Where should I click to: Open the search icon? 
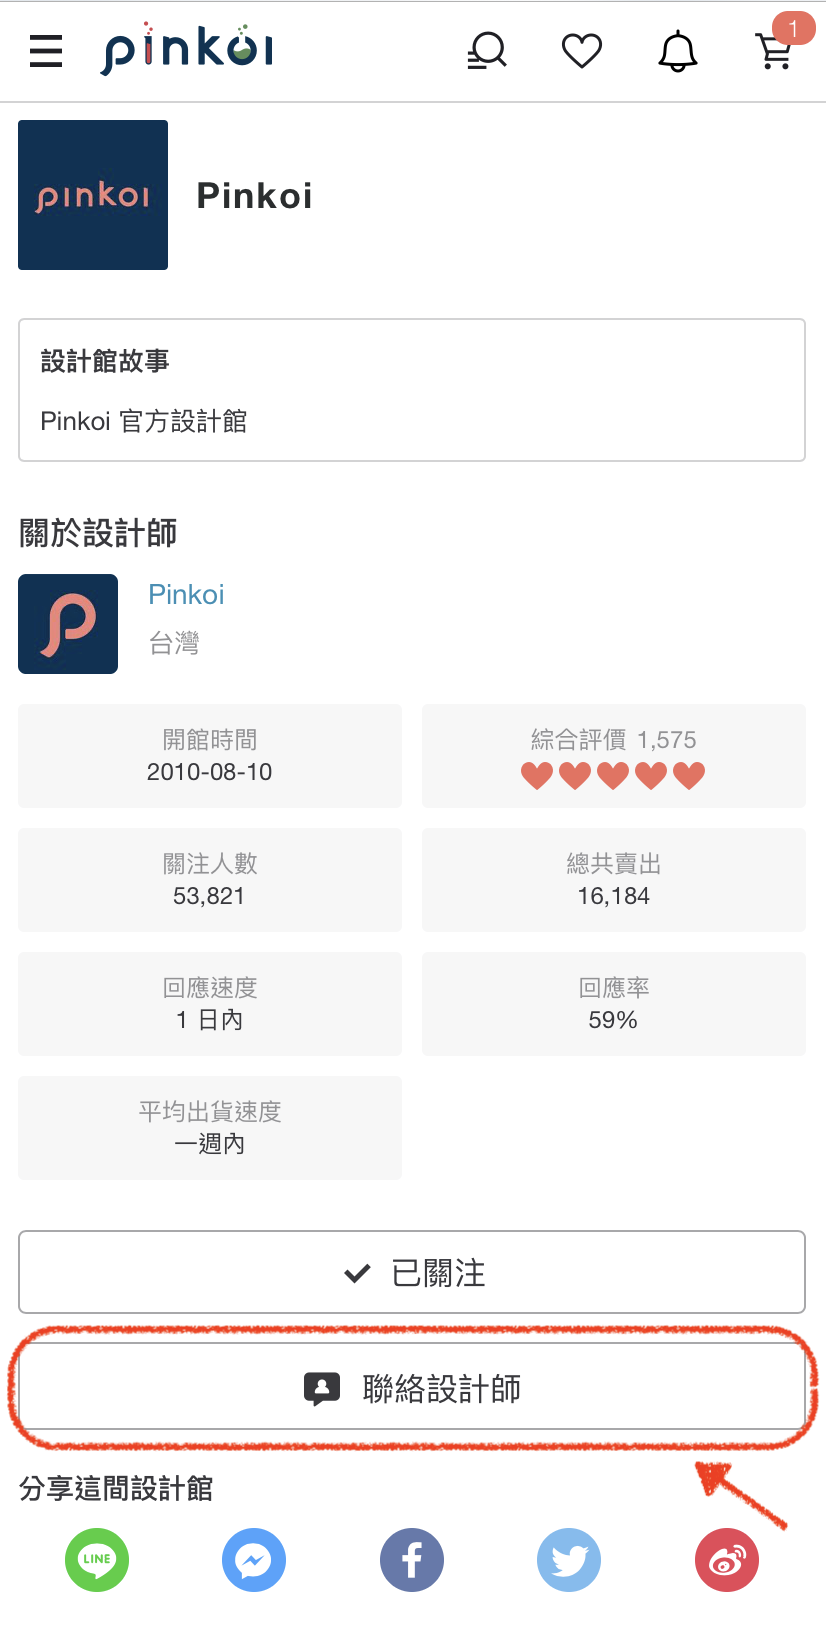coord(487,51)
